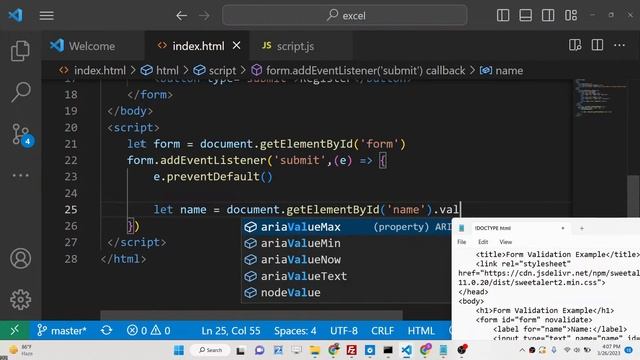Image resolution: width=640 pixels, height=360 pixels.
Task: Click Ln 25, Col 55 indicator
Action: (231, 330)
